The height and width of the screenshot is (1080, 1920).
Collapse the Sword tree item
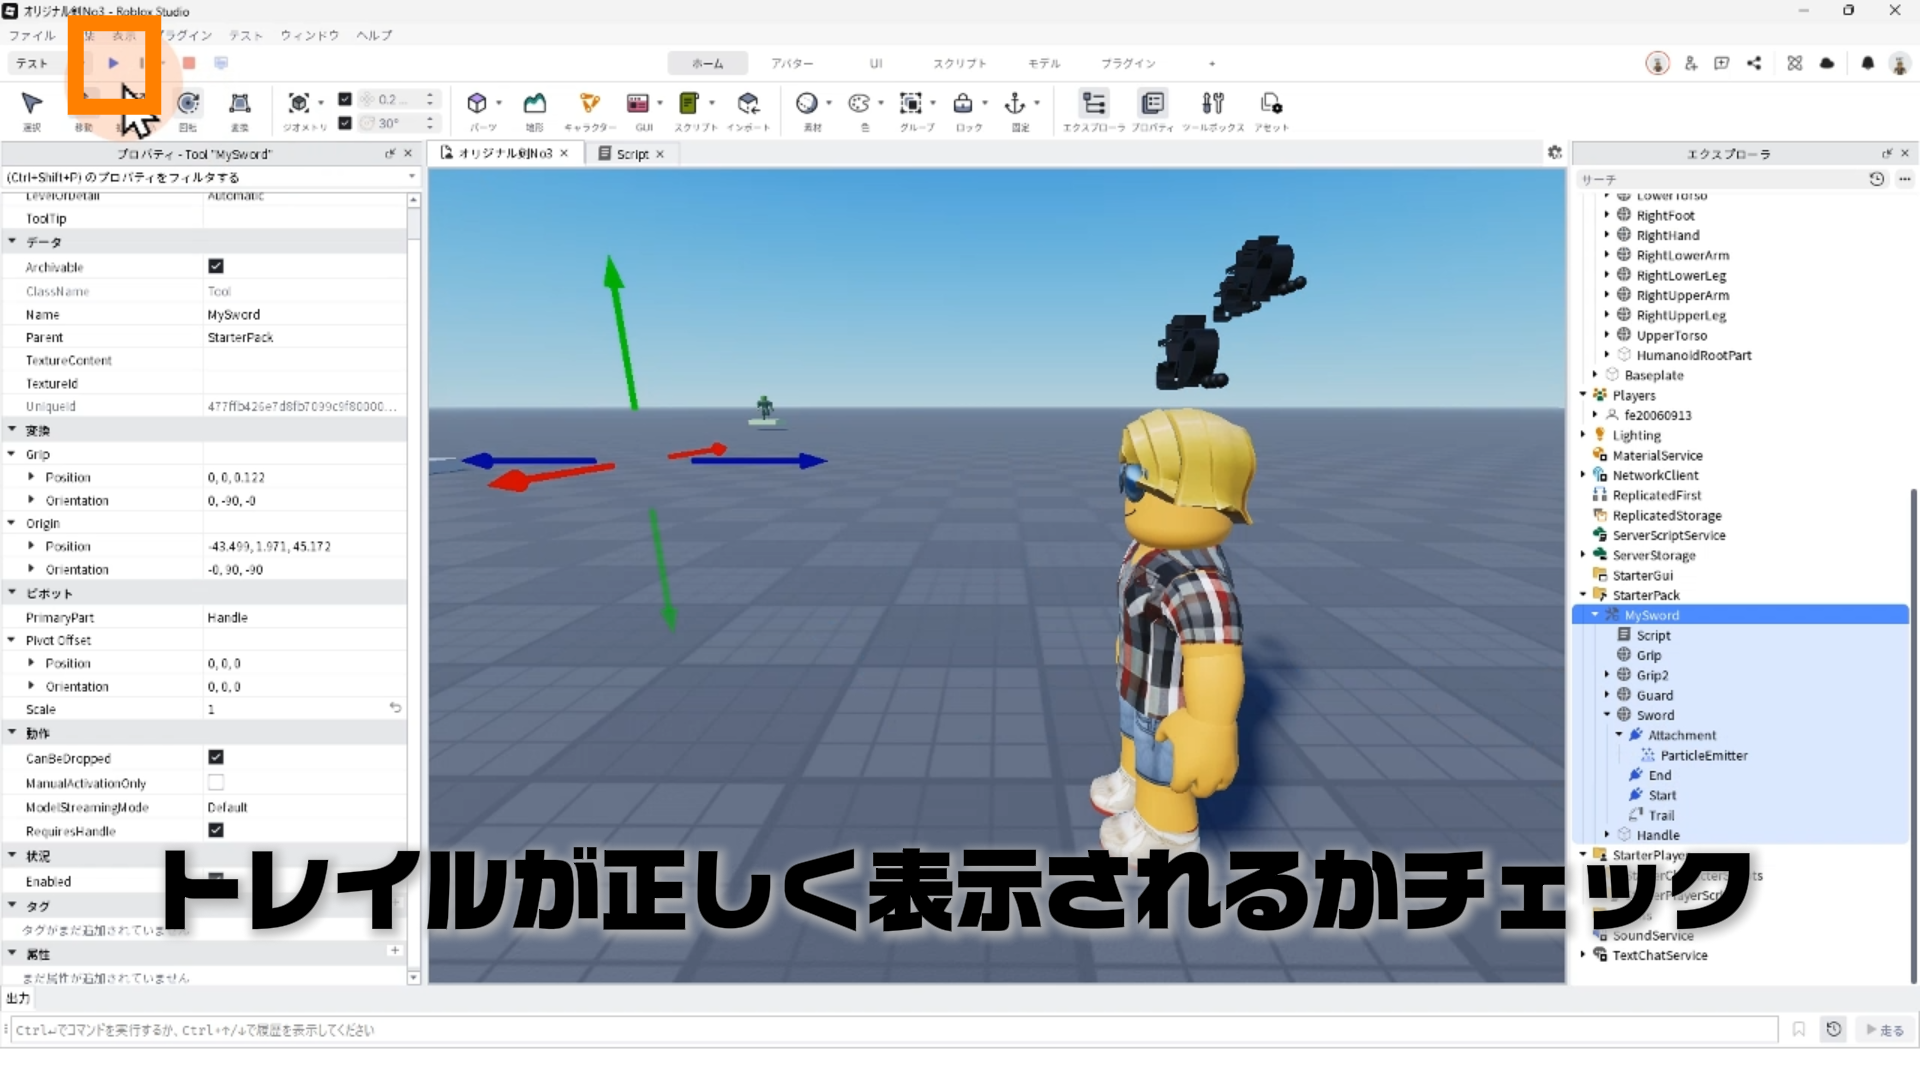[1607, 715]
